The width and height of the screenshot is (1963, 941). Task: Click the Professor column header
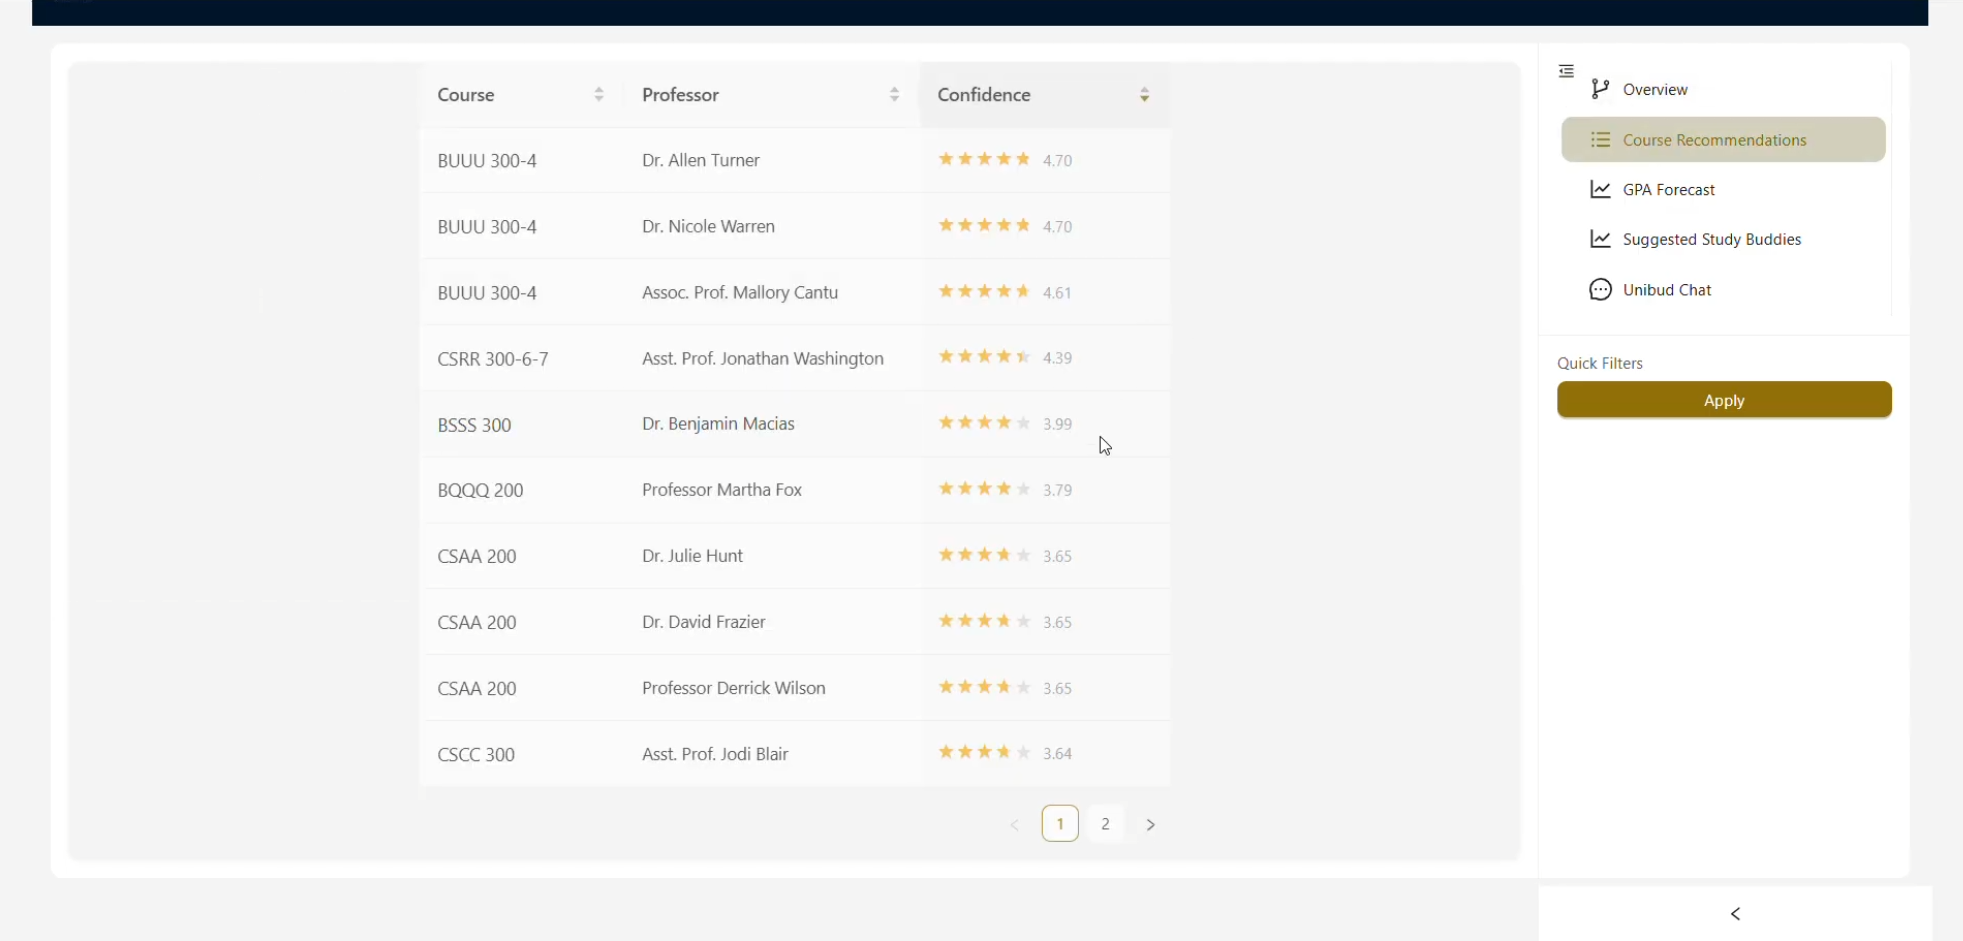(x=772, y=95)
